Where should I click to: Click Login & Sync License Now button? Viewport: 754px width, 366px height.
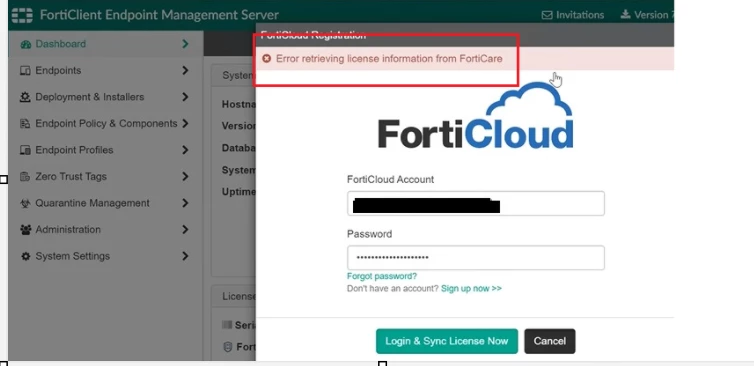pos(447,341)
